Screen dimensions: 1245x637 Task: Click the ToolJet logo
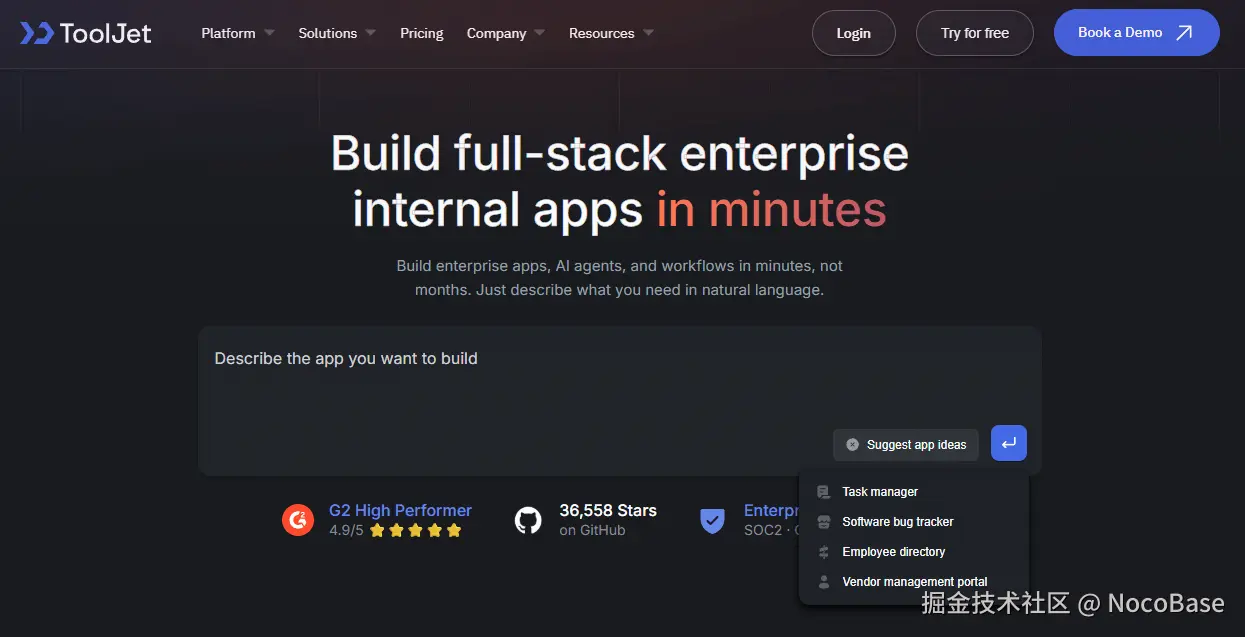[86, 33]
